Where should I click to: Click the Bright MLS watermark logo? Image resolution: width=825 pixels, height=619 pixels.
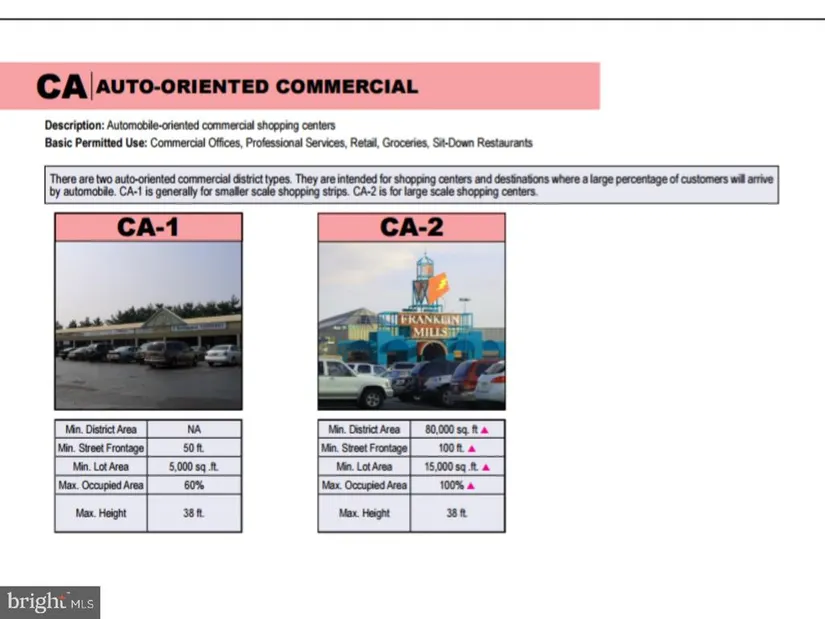tap(50, 601)
